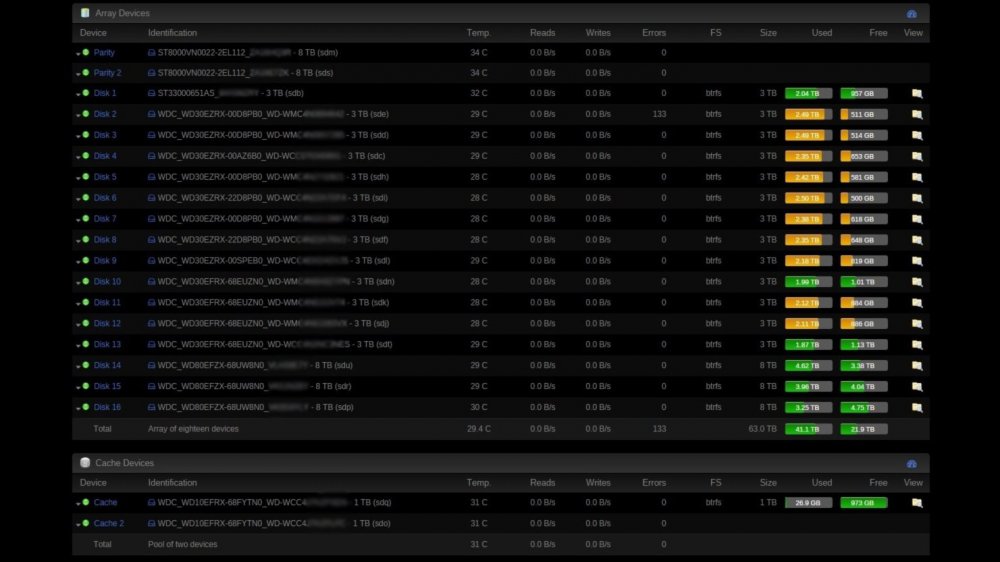Viewport: 1000px width, 562px height.
Task: Open the Disk 1 file browser icon
Action: pos(916,93)
